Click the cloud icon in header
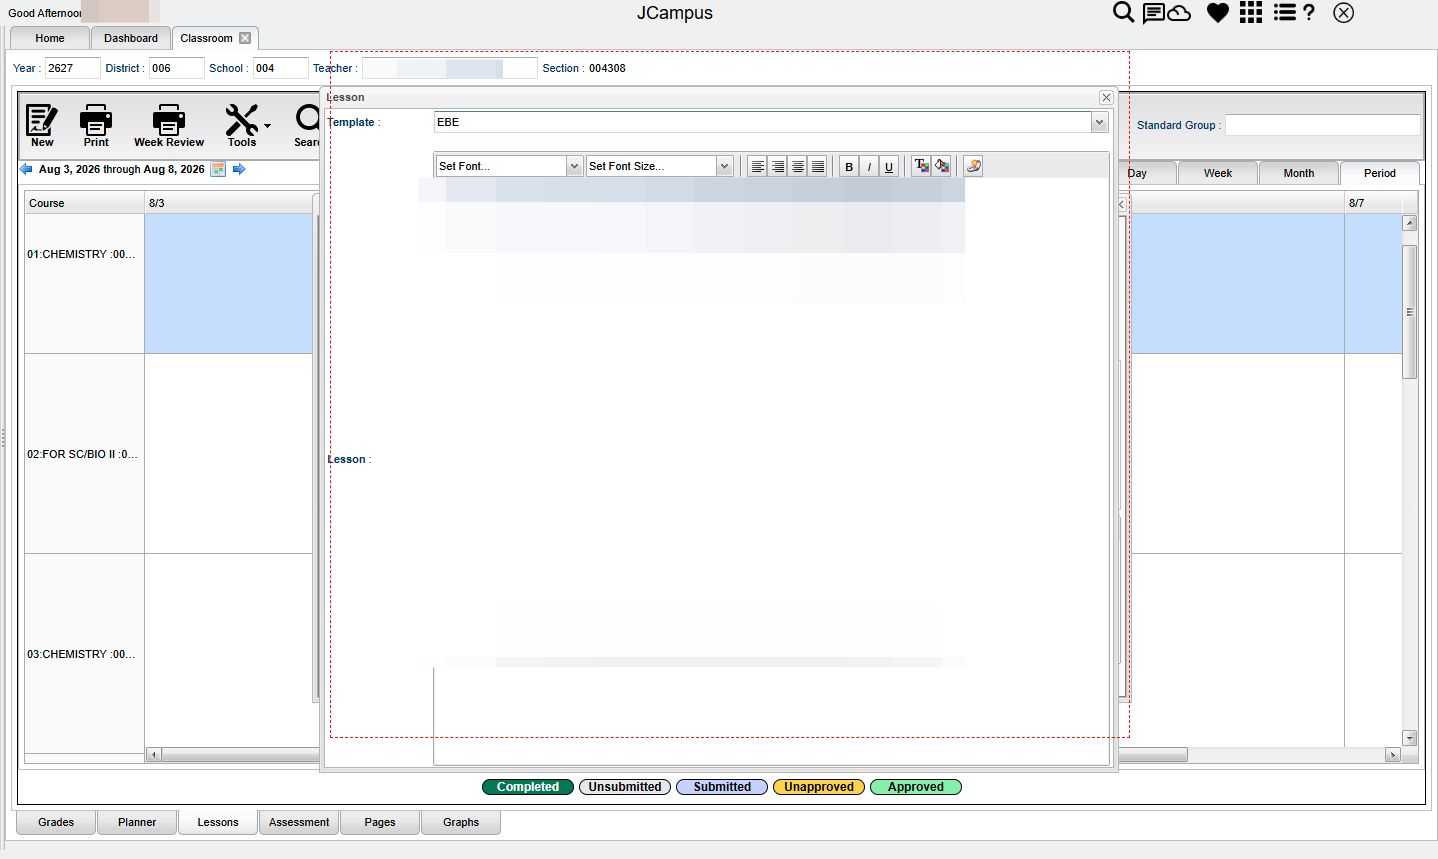 click(1180, 13)
